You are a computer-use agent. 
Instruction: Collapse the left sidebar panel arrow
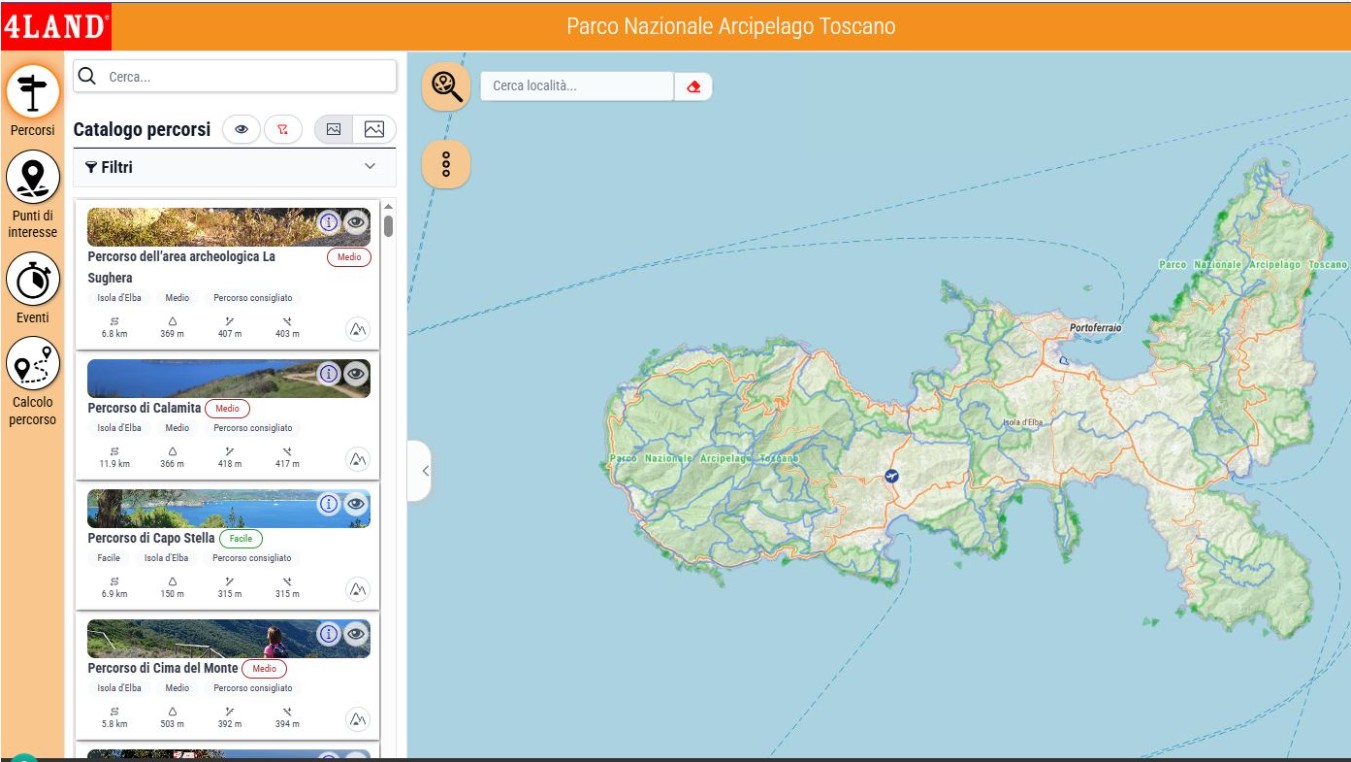424,470
